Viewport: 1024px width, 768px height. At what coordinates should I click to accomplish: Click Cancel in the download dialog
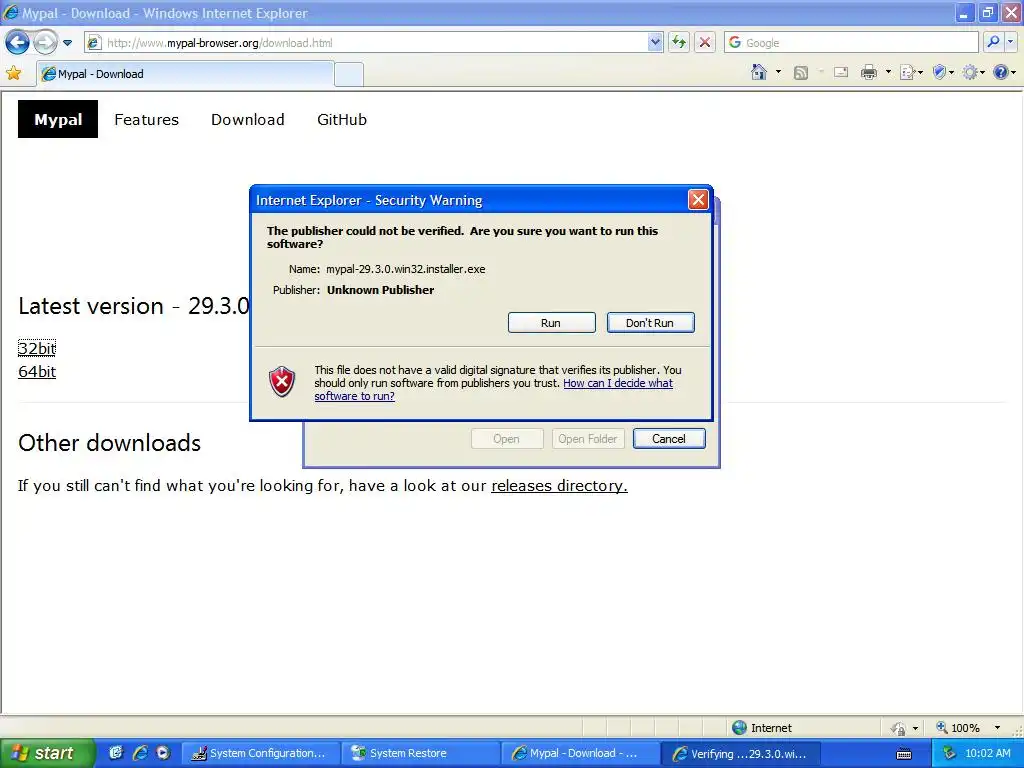click(669, 439)
